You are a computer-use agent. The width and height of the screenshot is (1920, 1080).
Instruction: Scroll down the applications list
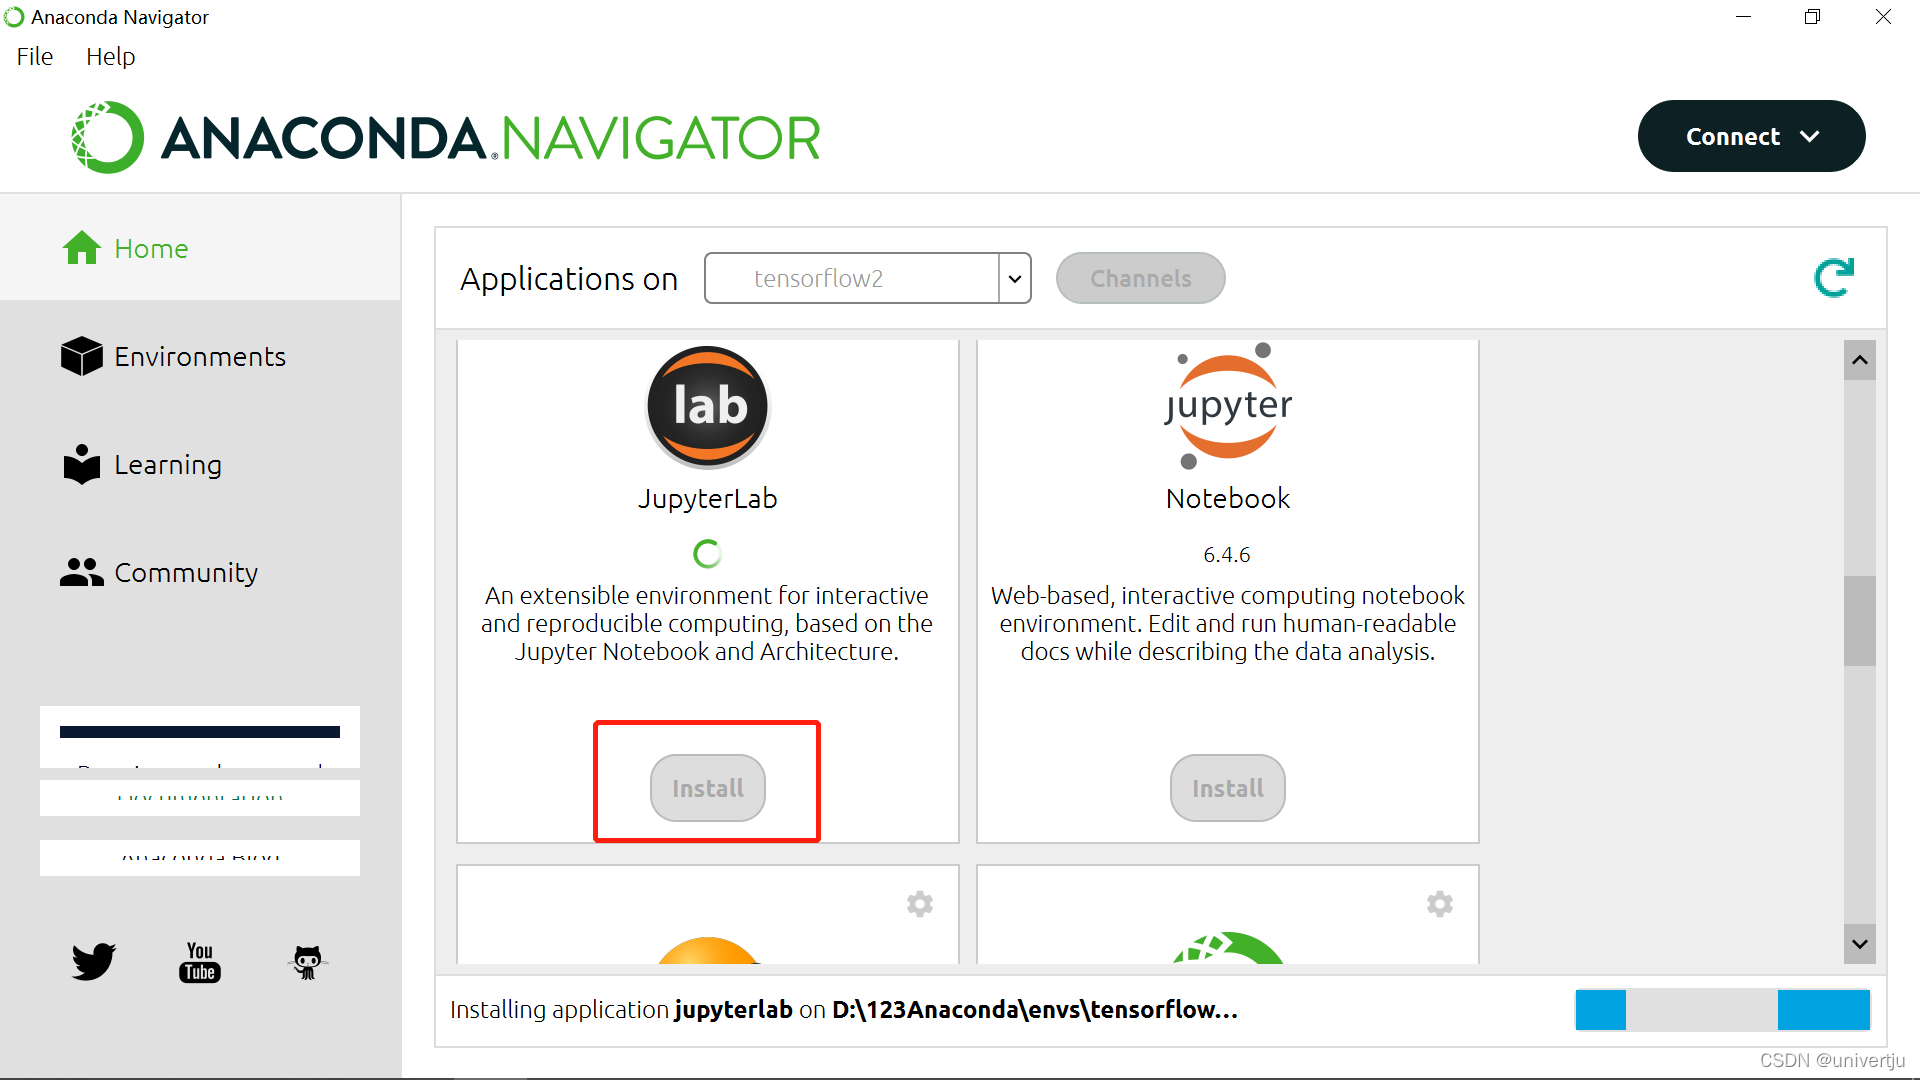point(1859,943)
